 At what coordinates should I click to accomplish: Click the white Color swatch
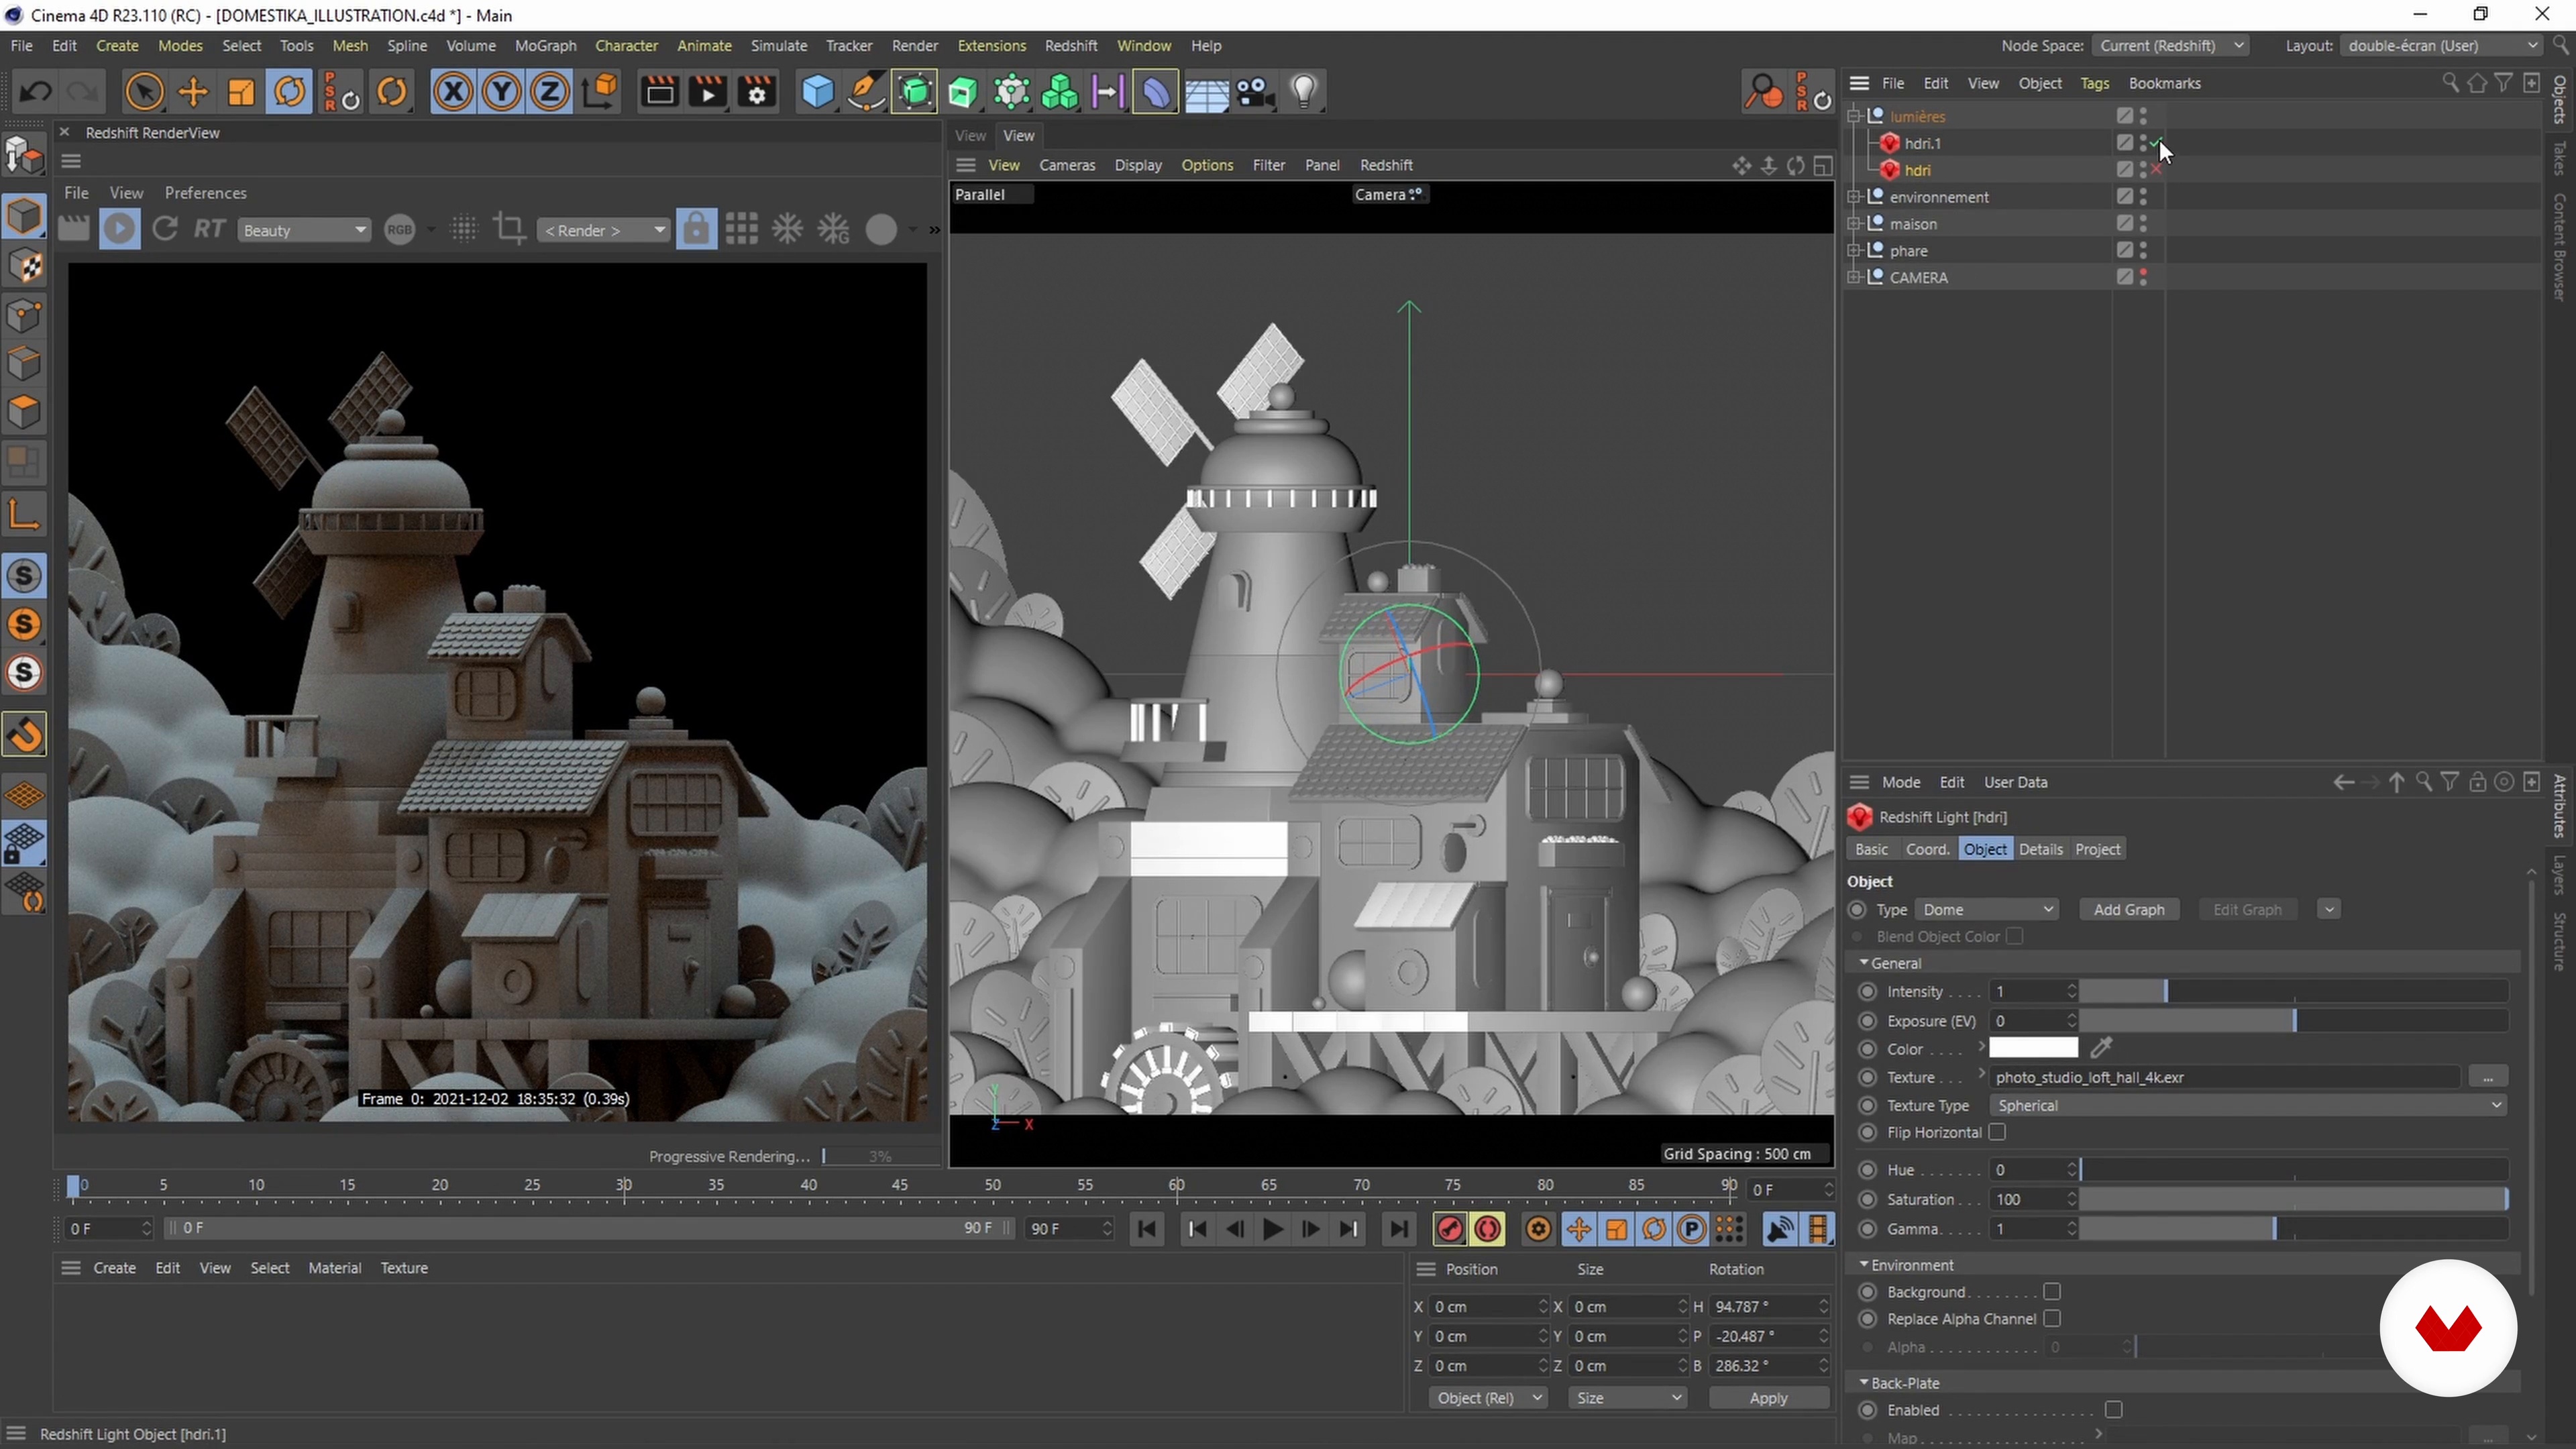point(2033,1048)
